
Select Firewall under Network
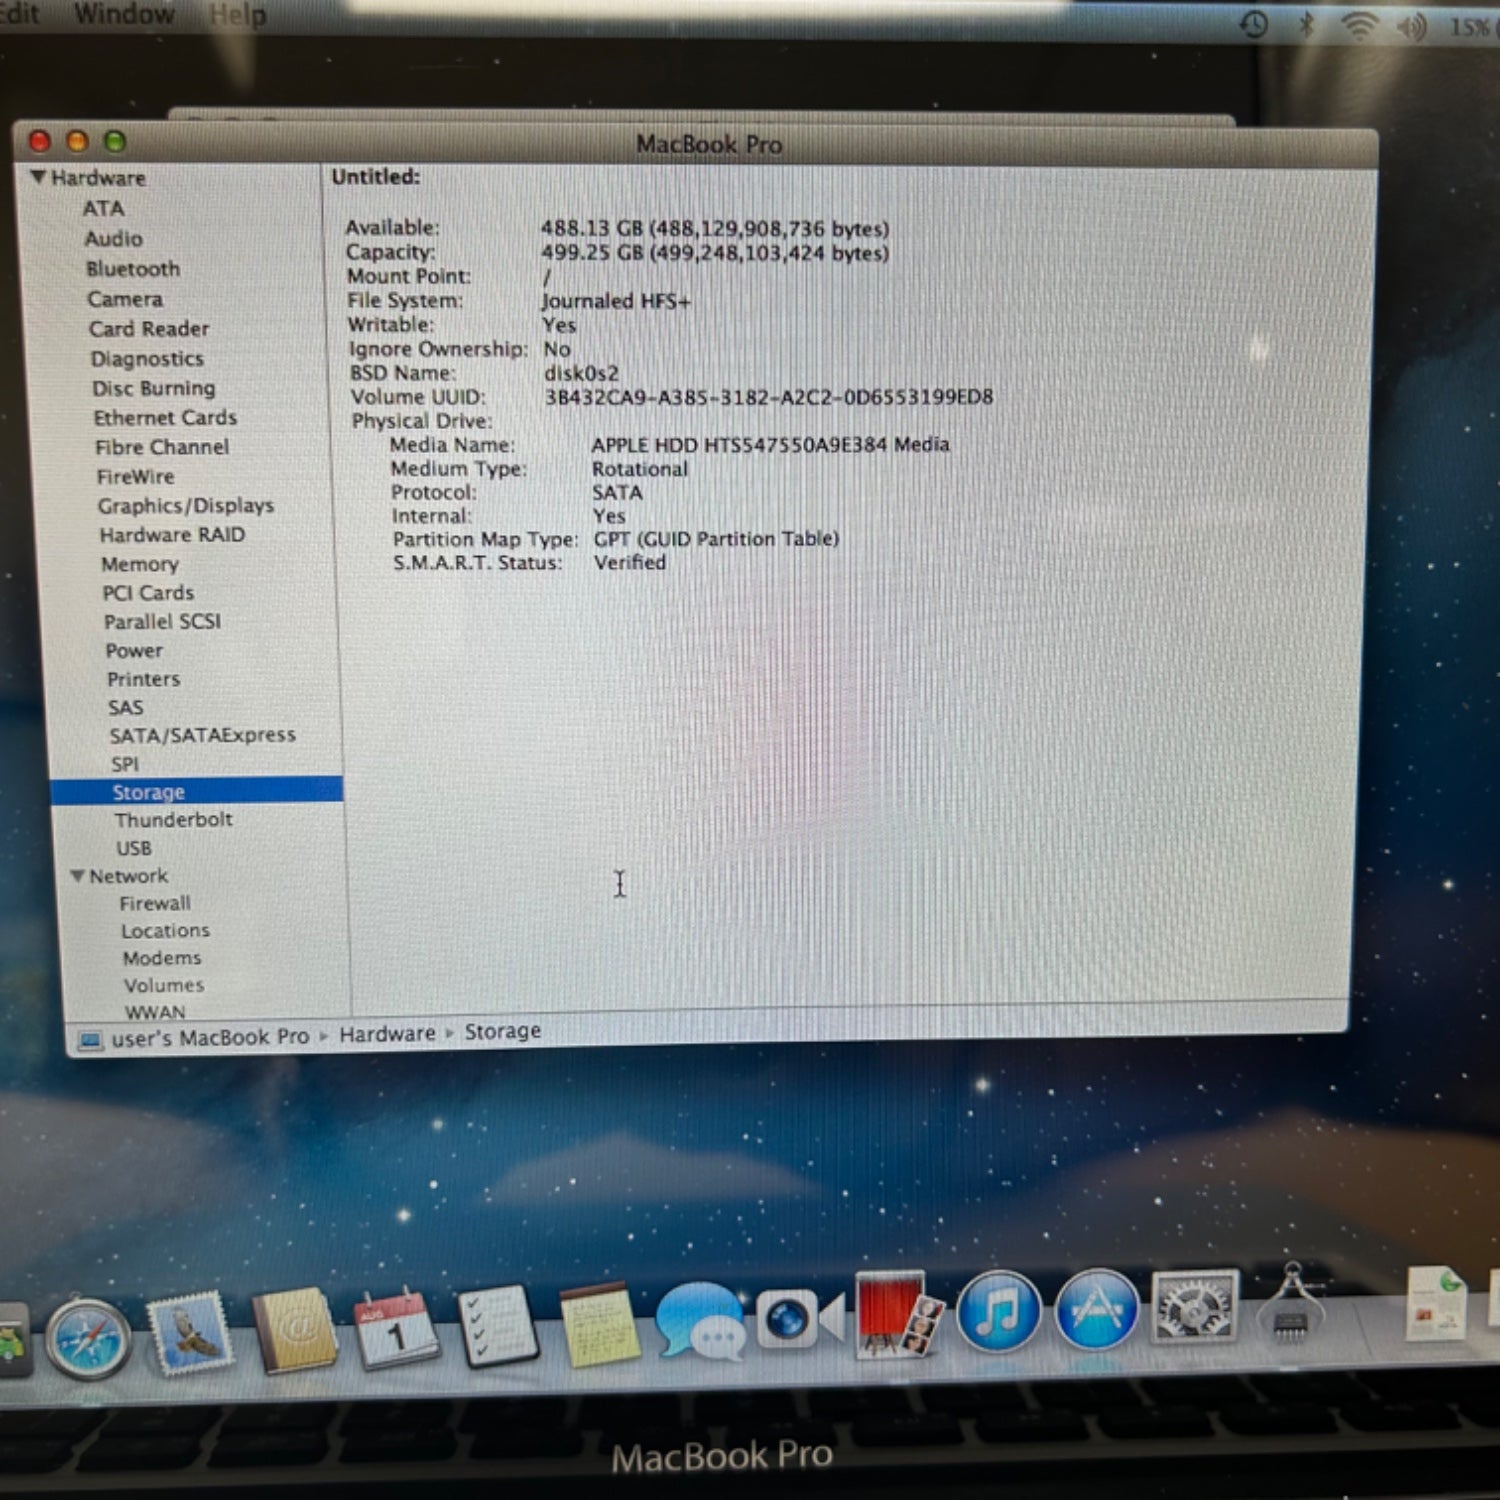(155, 903)
